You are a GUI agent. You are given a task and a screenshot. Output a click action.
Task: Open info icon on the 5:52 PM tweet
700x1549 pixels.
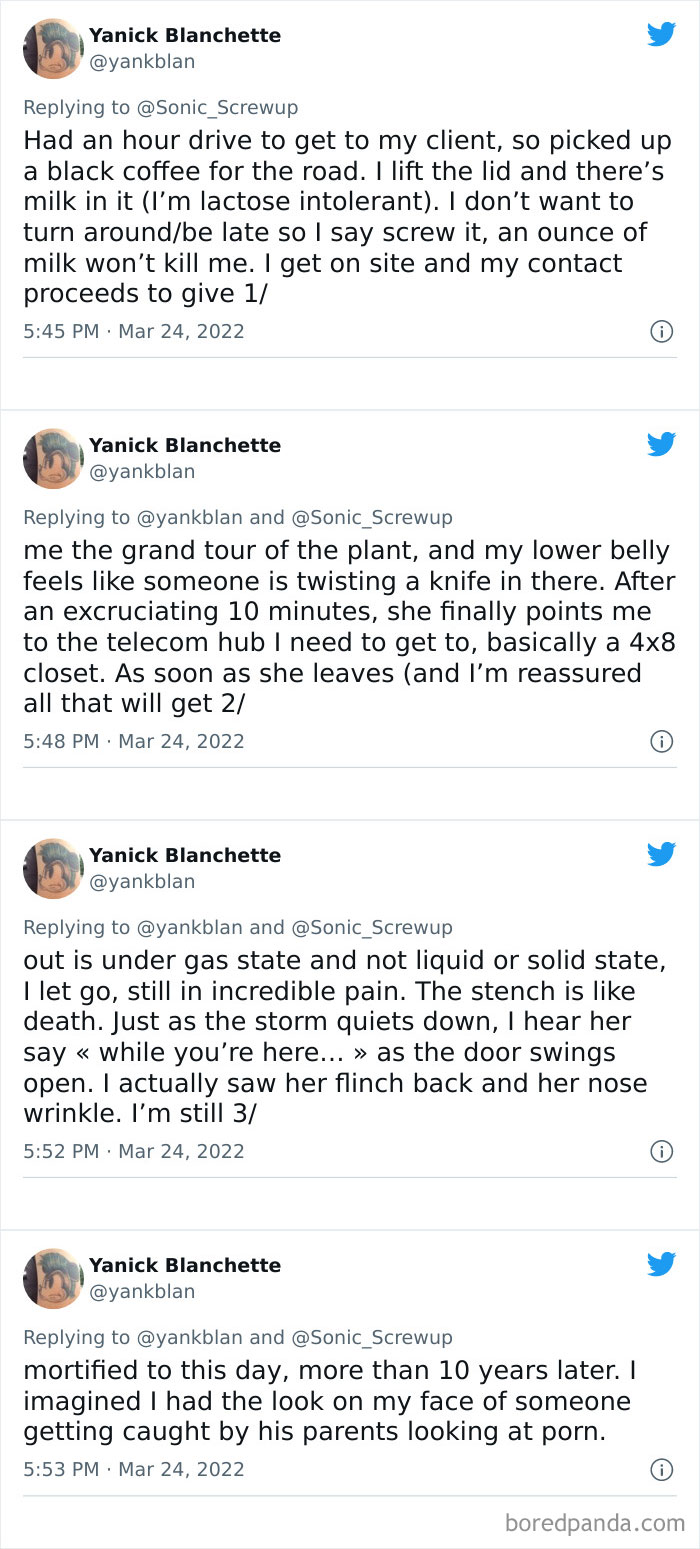661,1151
